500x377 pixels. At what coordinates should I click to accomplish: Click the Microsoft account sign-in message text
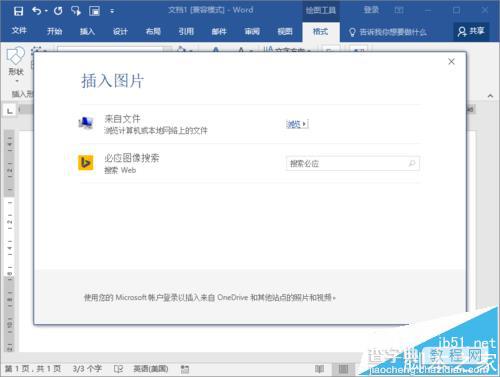210,297
